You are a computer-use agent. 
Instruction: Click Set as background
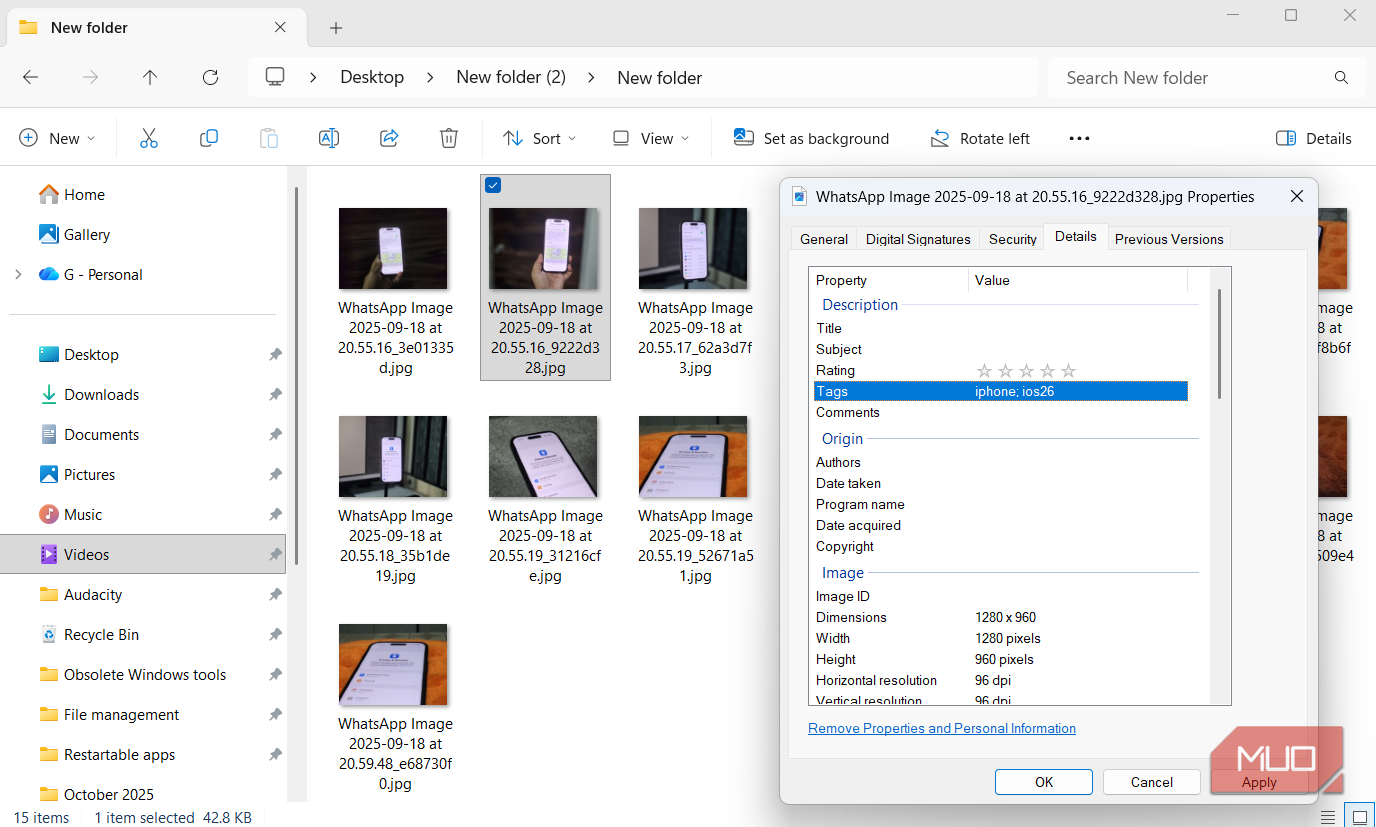(811, 138)
